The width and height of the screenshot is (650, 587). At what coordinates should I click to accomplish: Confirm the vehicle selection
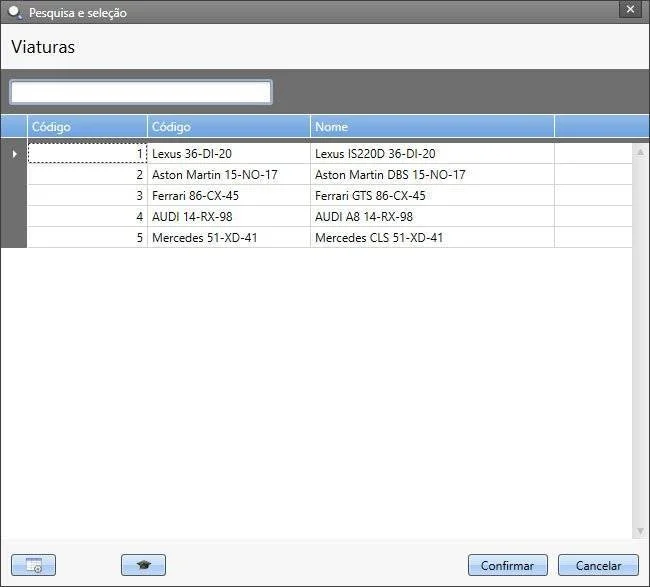pos(507,565)
